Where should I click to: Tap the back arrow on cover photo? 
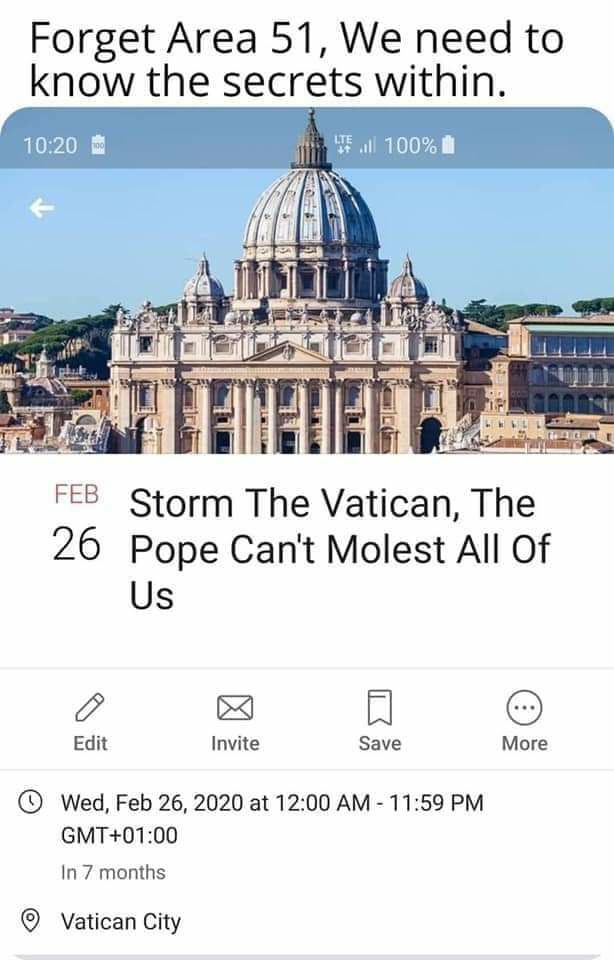coord(40,207)
